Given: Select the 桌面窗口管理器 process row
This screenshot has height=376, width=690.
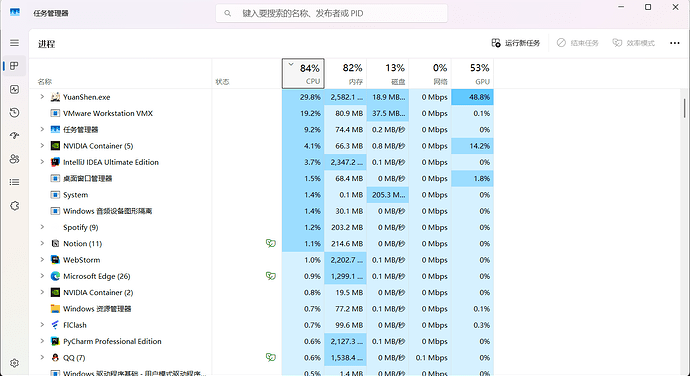Looking at the screenshot, I should [261, 178].
